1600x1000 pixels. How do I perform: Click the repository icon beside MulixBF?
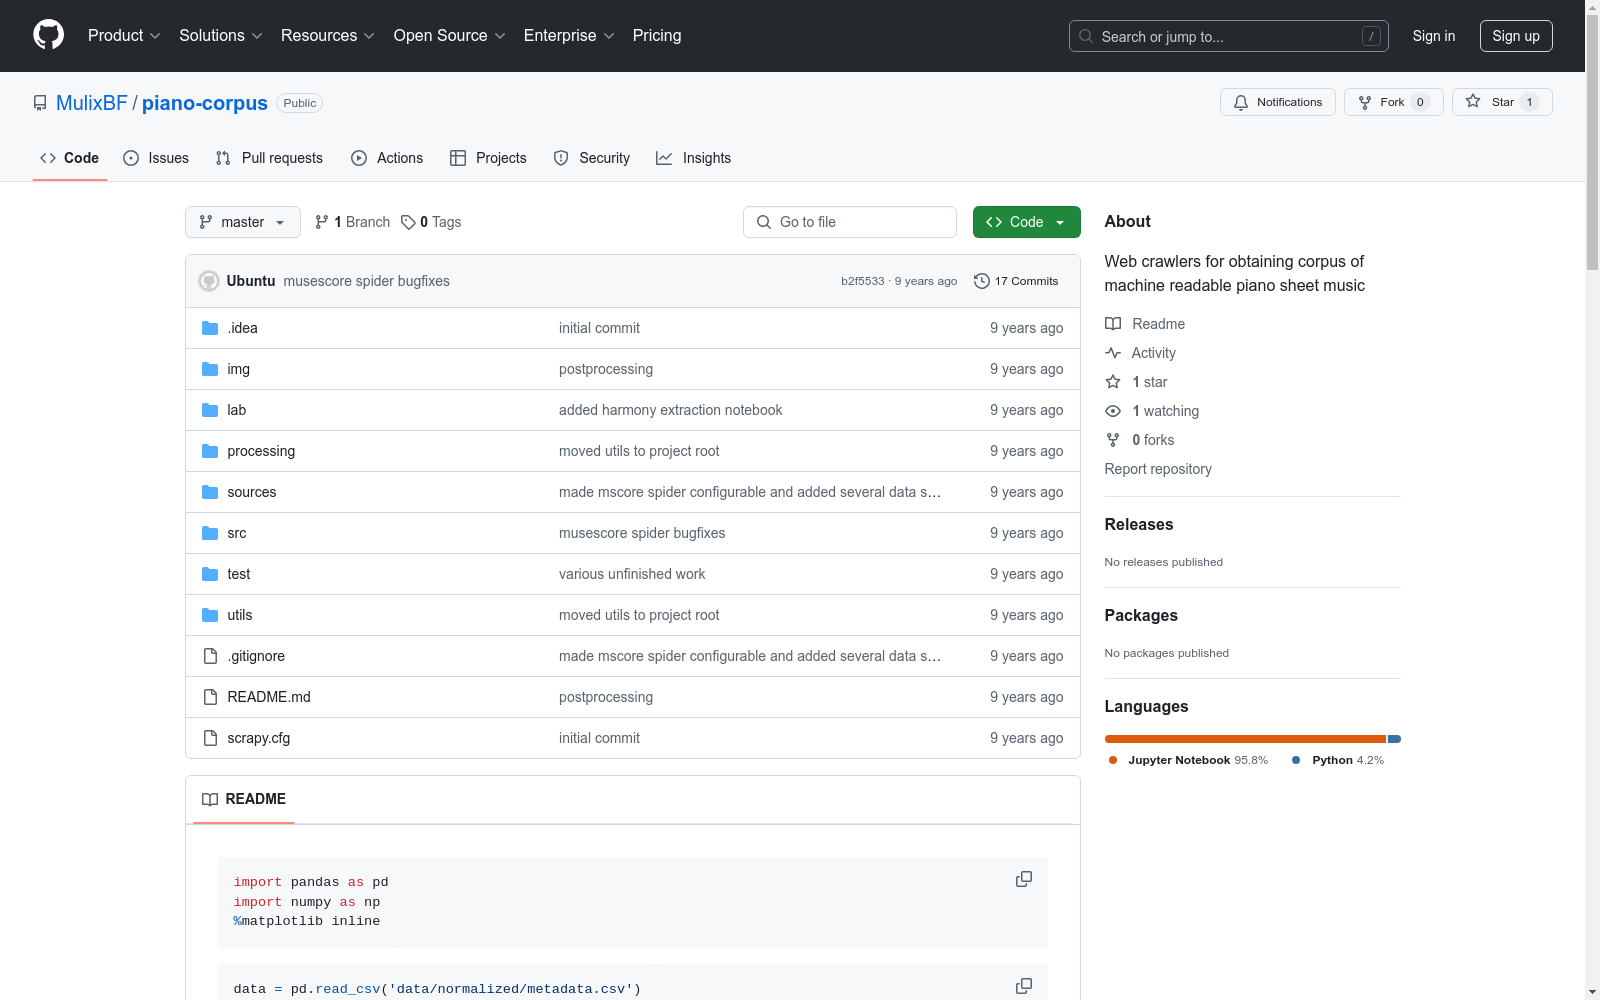(40, 103)
